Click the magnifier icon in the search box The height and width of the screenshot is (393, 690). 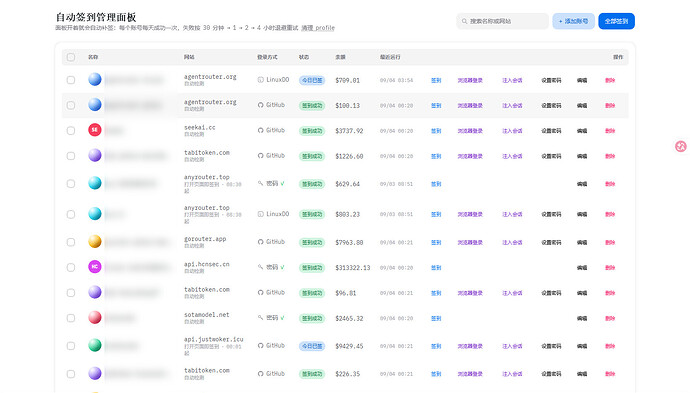[464, 21]
